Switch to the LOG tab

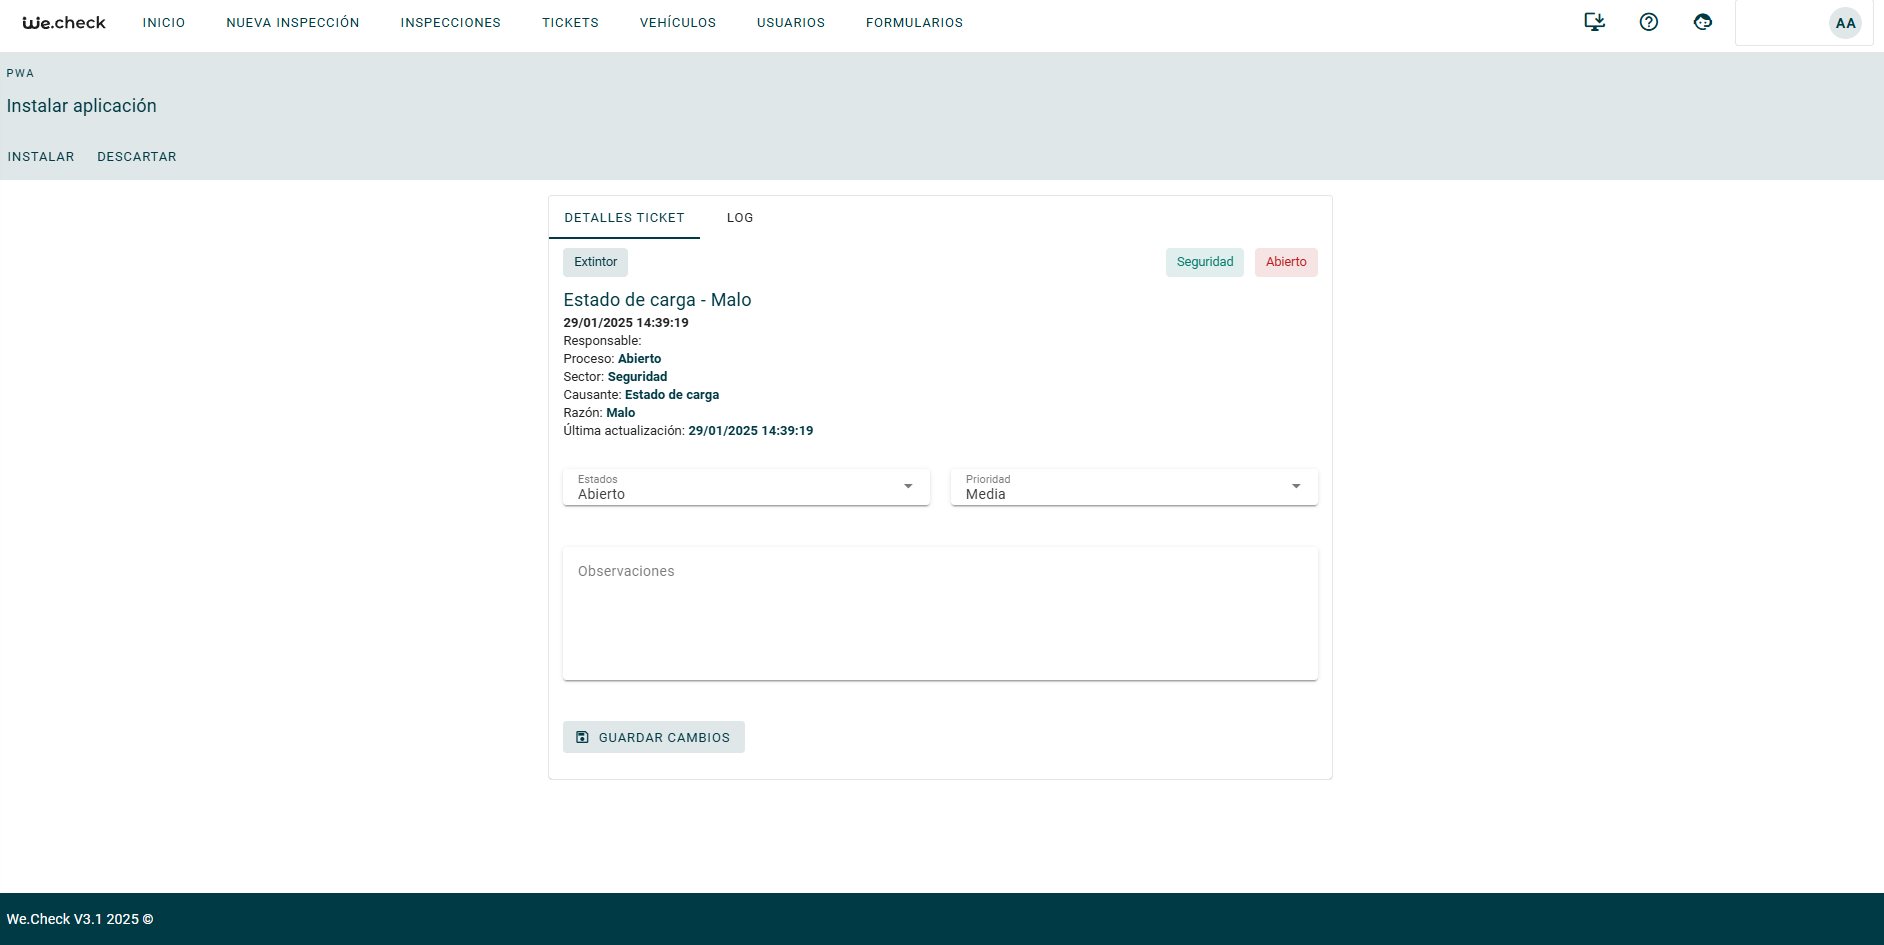(740, 218)
